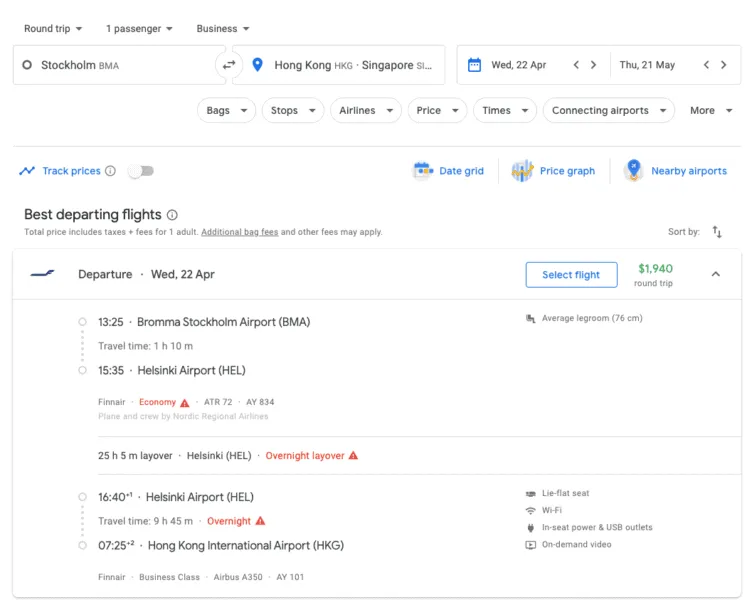
Task: Open Additional bag fees link
Action: tap(239, 232)
